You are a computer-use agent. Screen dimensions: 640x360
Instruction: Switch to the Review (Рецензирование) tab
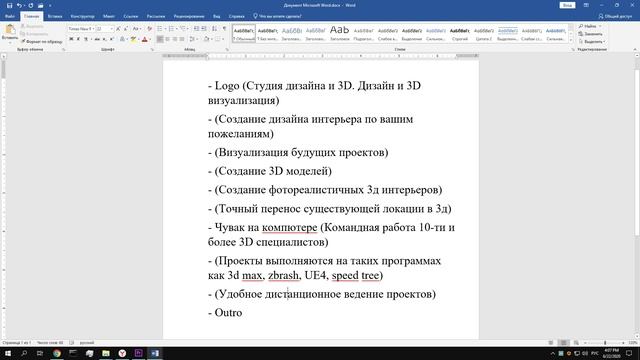(x=189, y=16)
